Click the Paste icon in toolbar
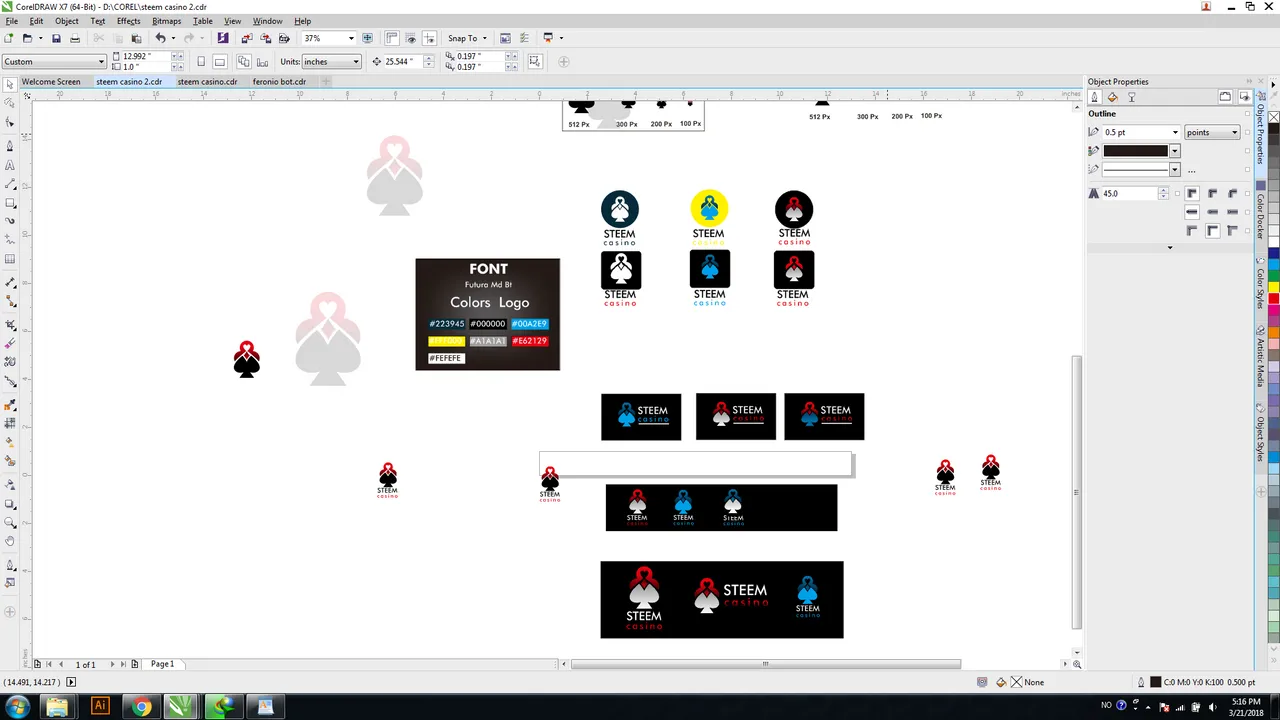Viewport: 1280px width, 720px height. pos(136,38)
